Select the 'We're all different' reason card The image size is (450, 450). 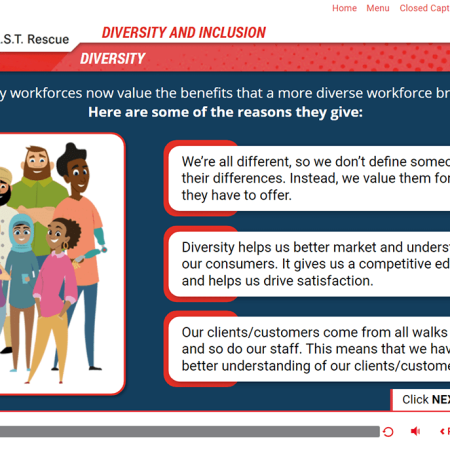[x=308, y=178]
